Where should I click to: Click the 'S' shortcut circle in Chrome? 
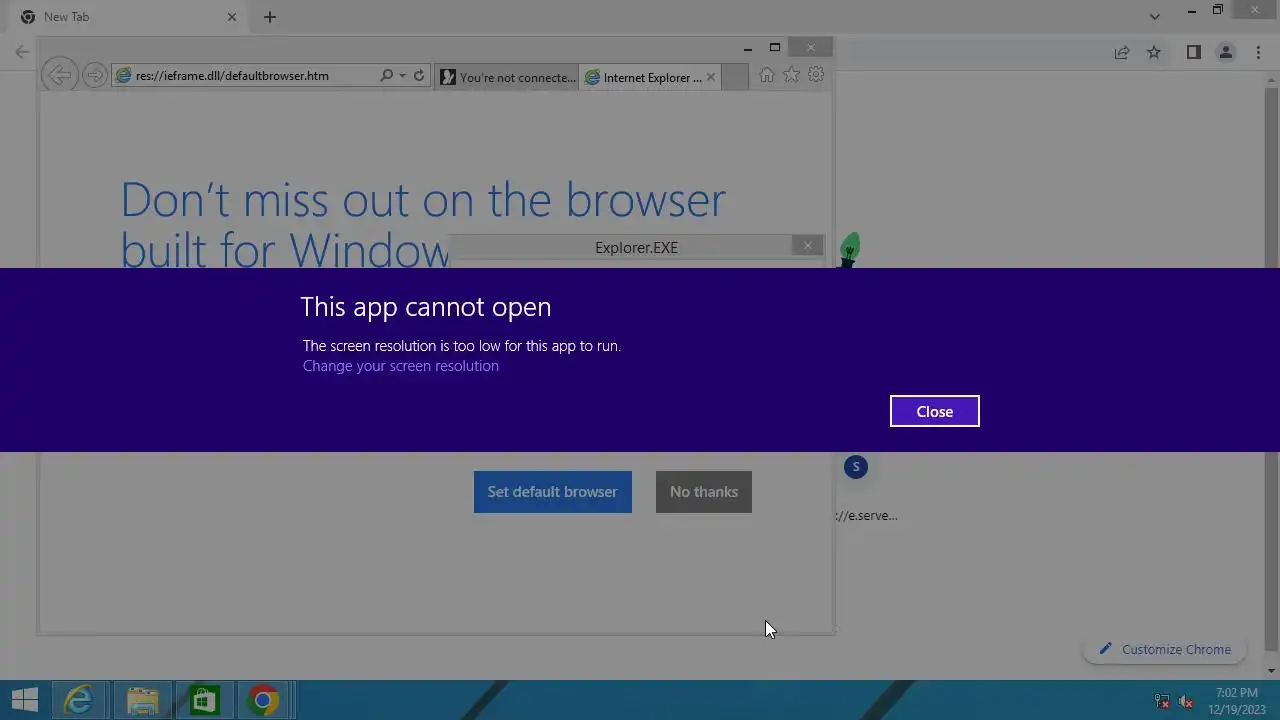855,467
